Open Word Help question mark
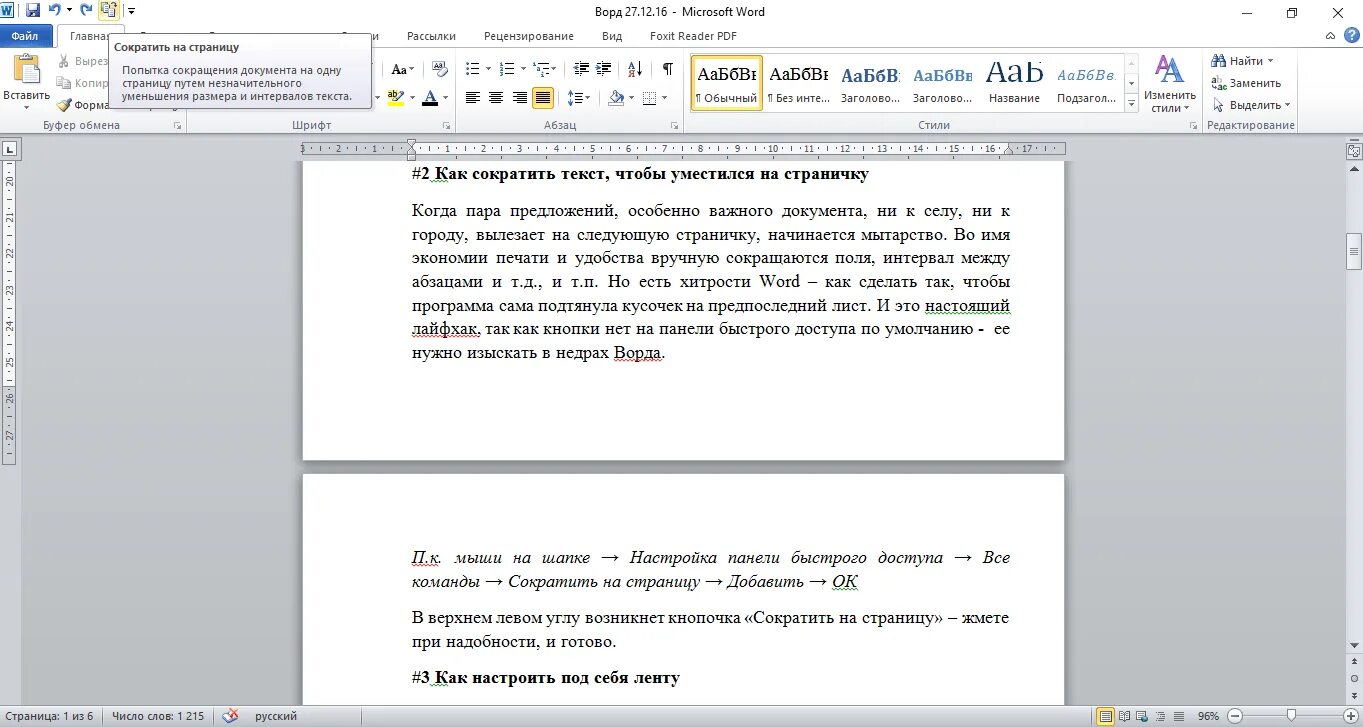 click(1350, 36)
